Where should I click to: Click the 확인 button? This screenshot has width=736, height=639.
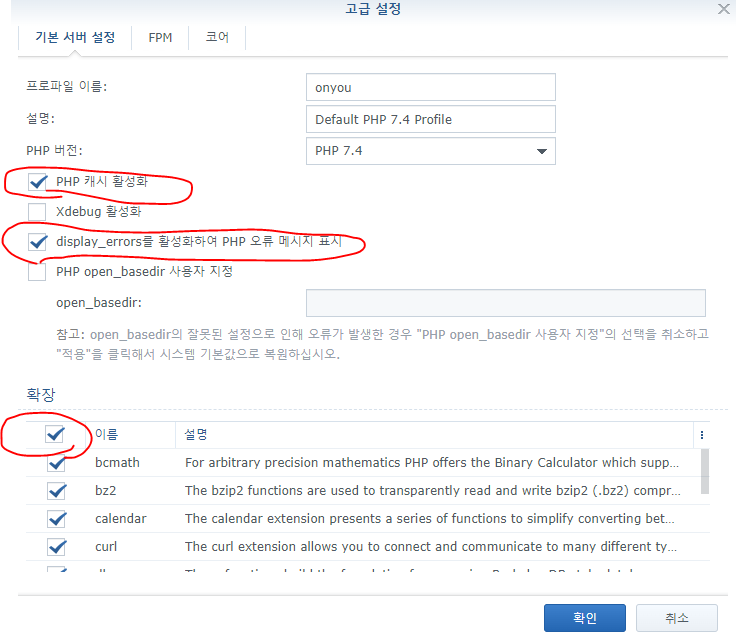[584, 618]
